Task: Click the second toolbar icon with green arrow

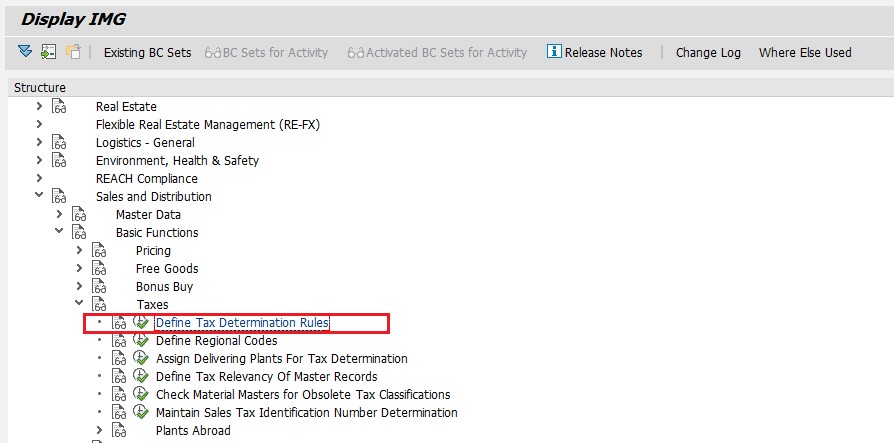Action: (48, 52)
